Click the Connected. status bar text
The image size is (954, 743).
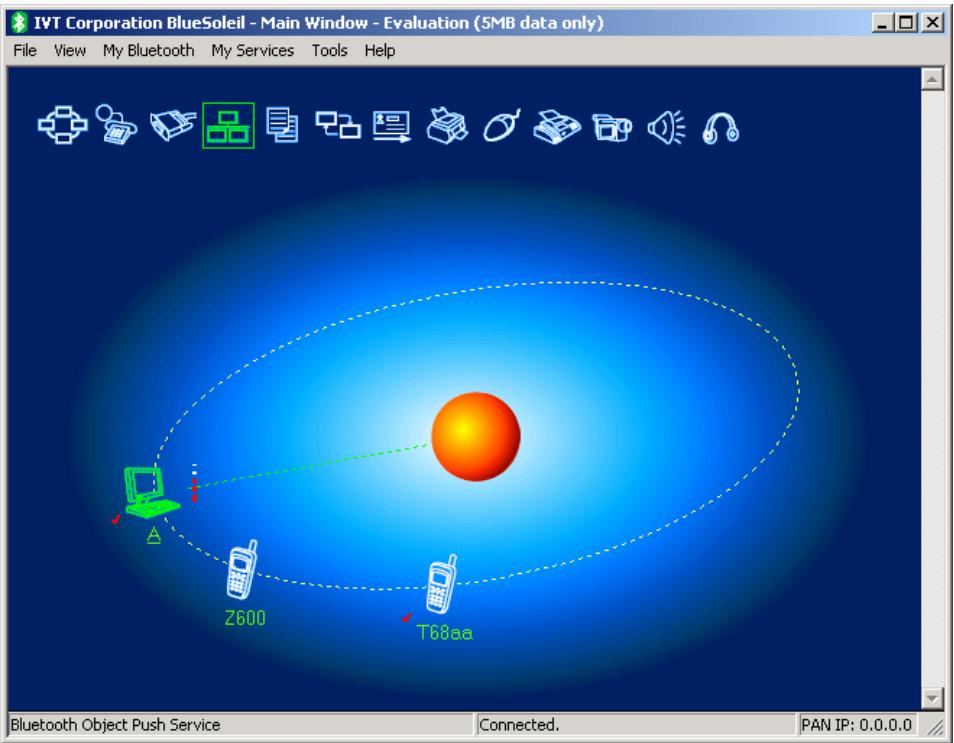pos(519,725)
